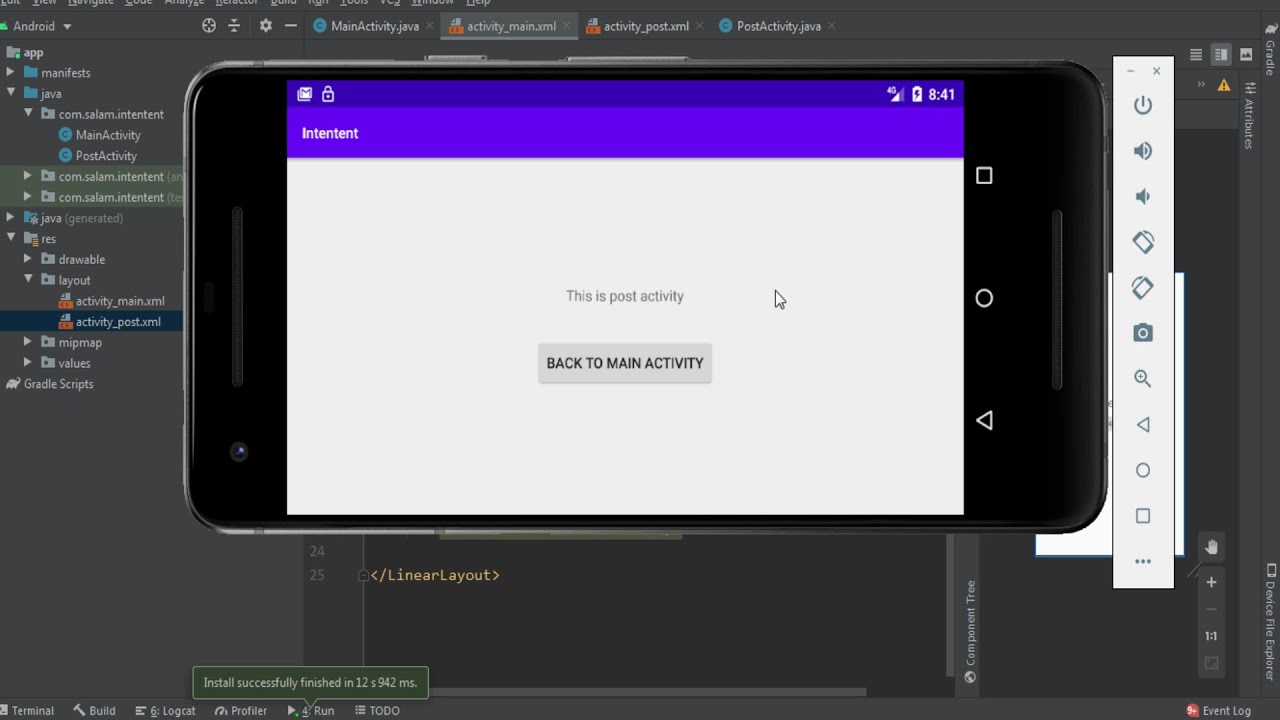Tap the phone's back triangle button
Image resolution: width=1280 pixels, height=720 pixels.
tap(984, 421)
